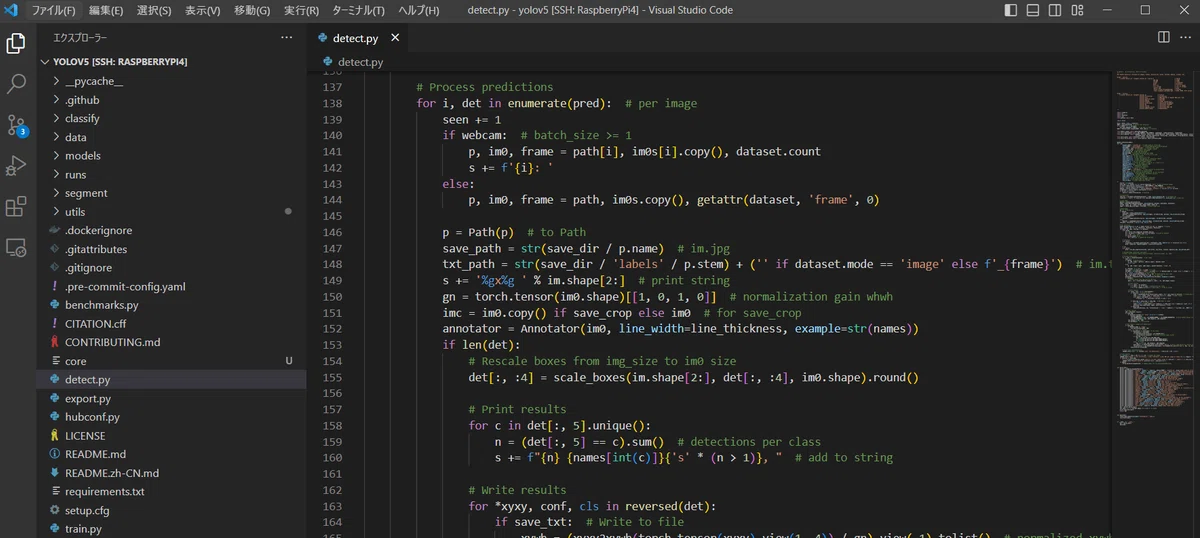Select detect.py in file explorer

pos(171,380)
